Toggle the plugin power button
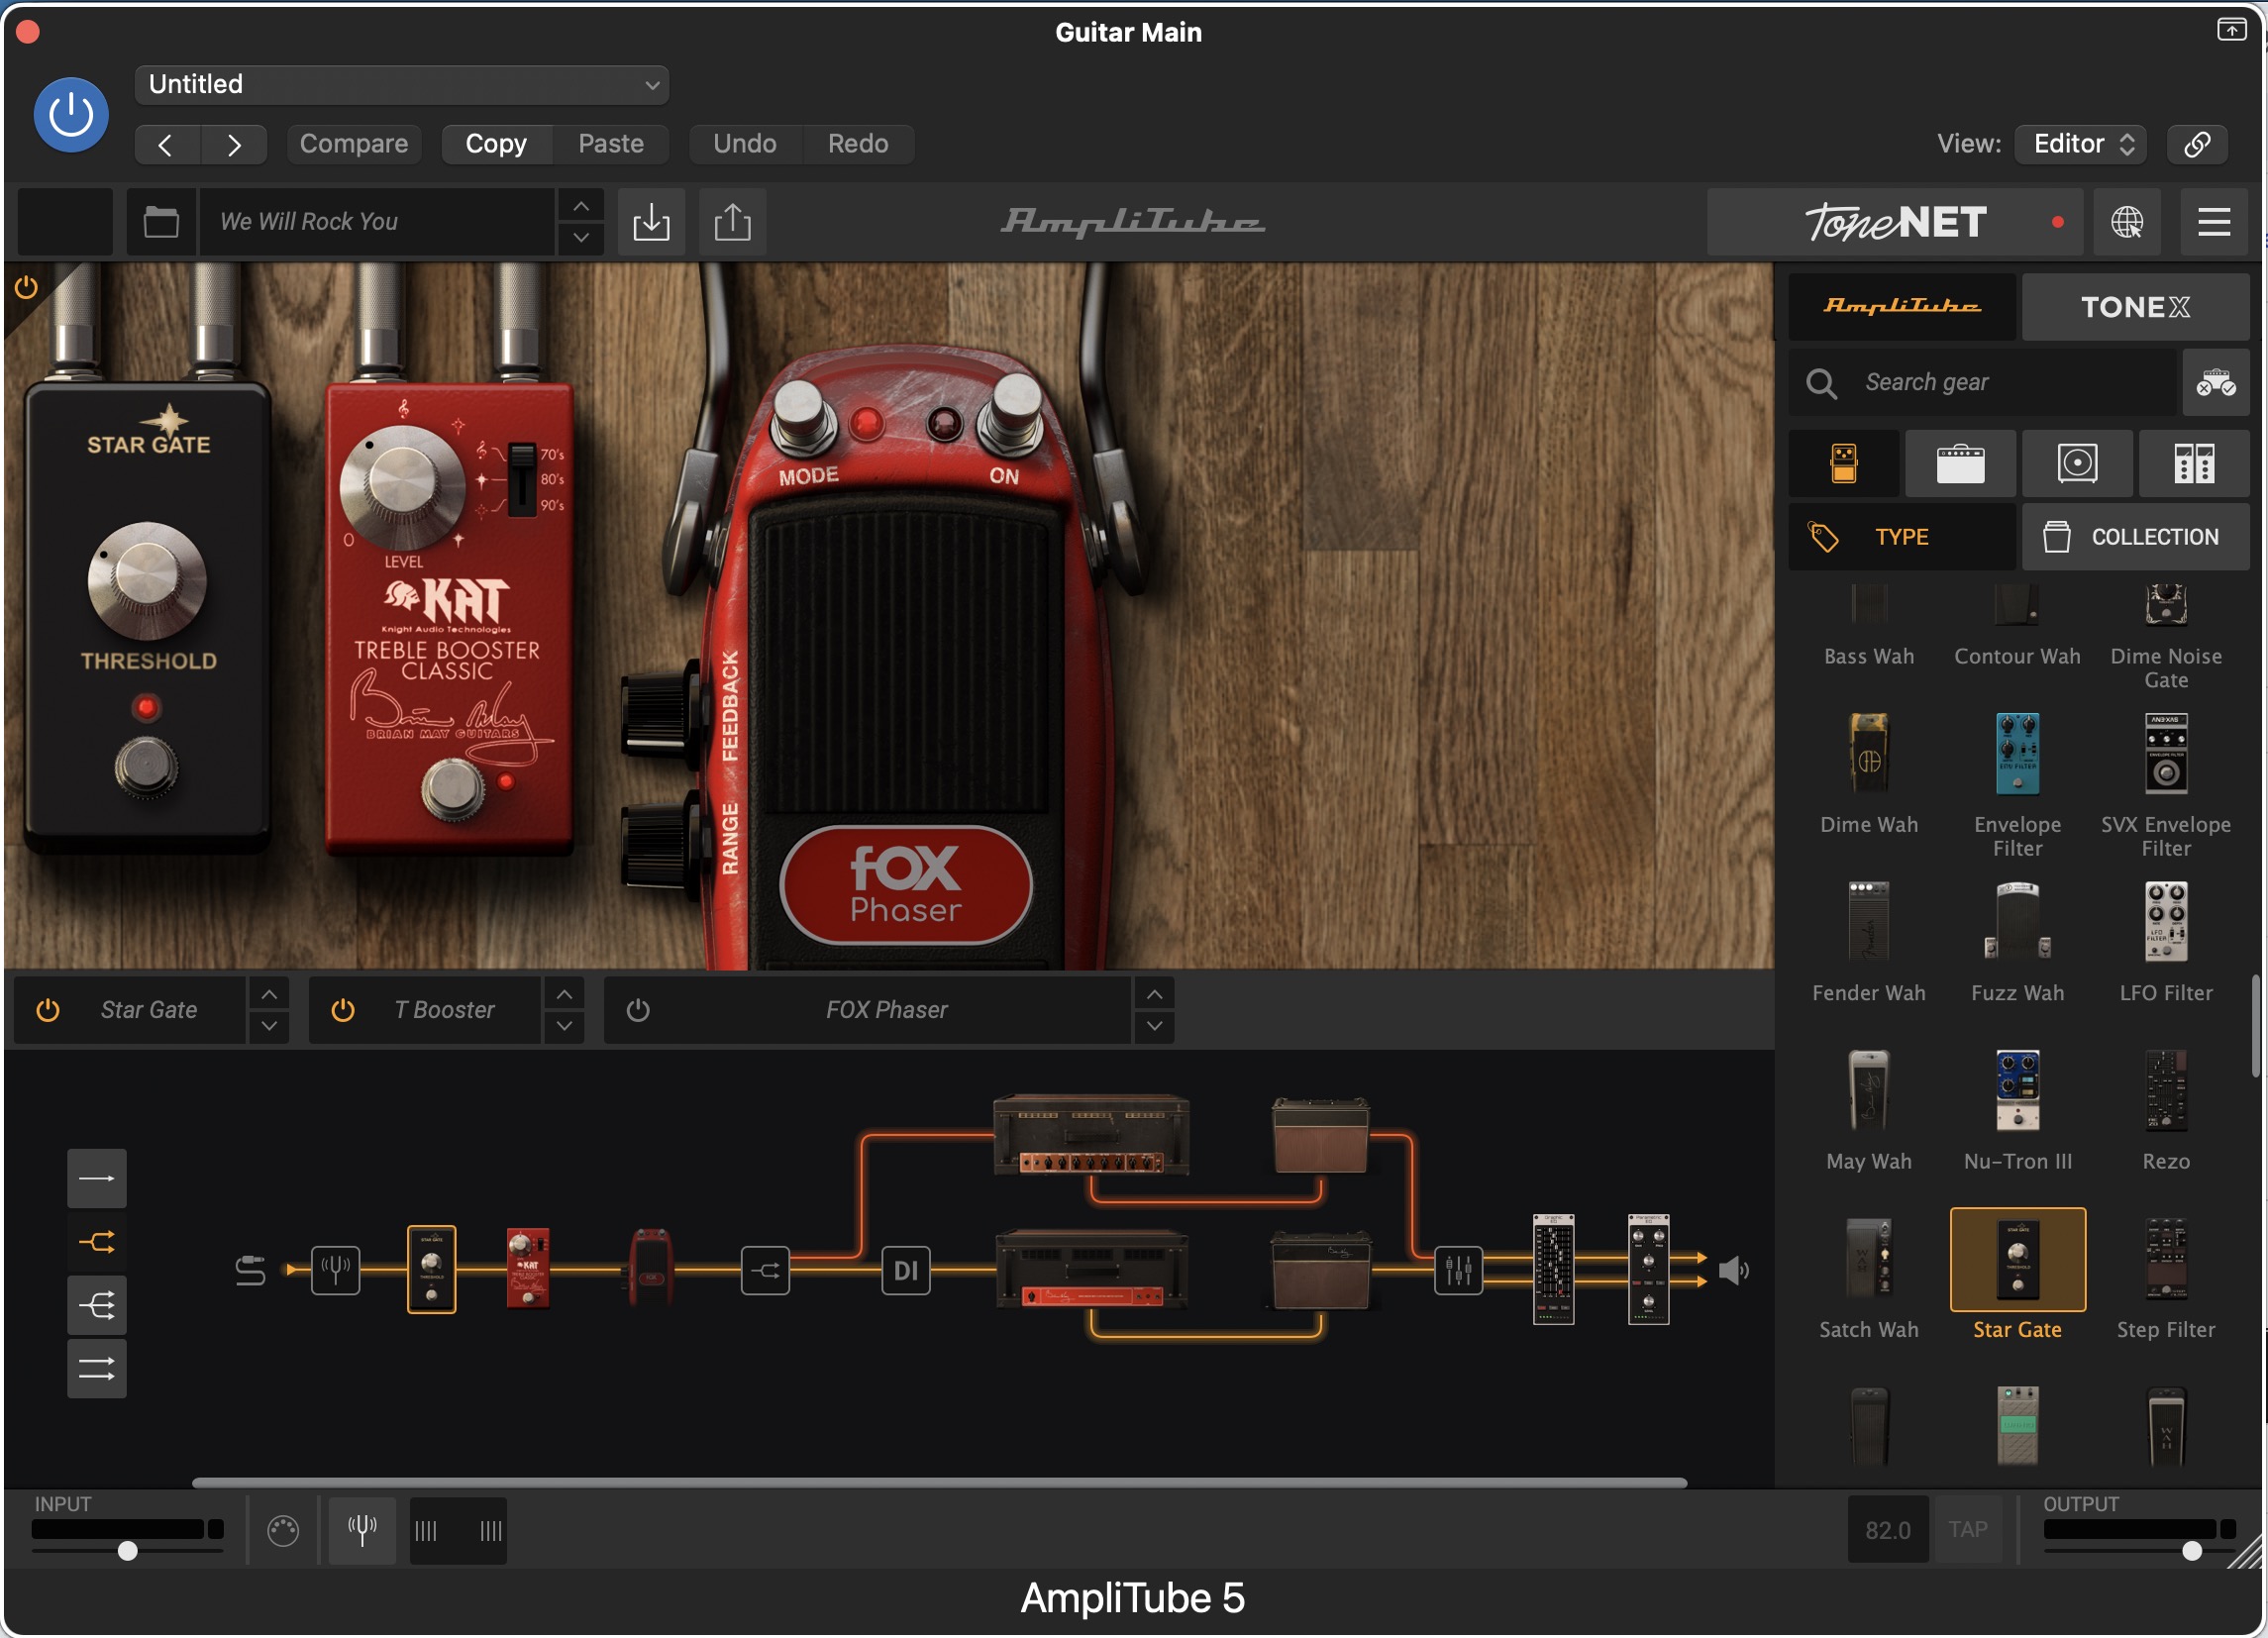This screenshot has height=1638, width=2268. click(x=71, y=115)
